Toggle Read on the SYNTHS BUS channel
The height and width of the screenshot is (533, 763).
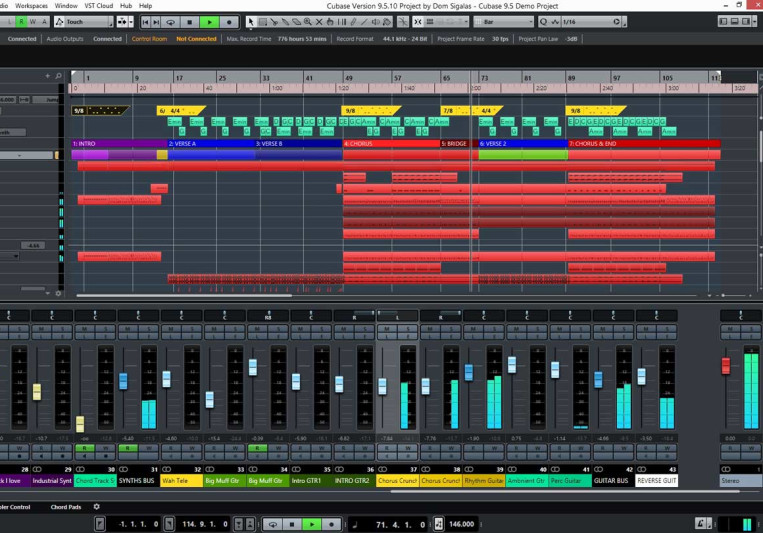127,448
